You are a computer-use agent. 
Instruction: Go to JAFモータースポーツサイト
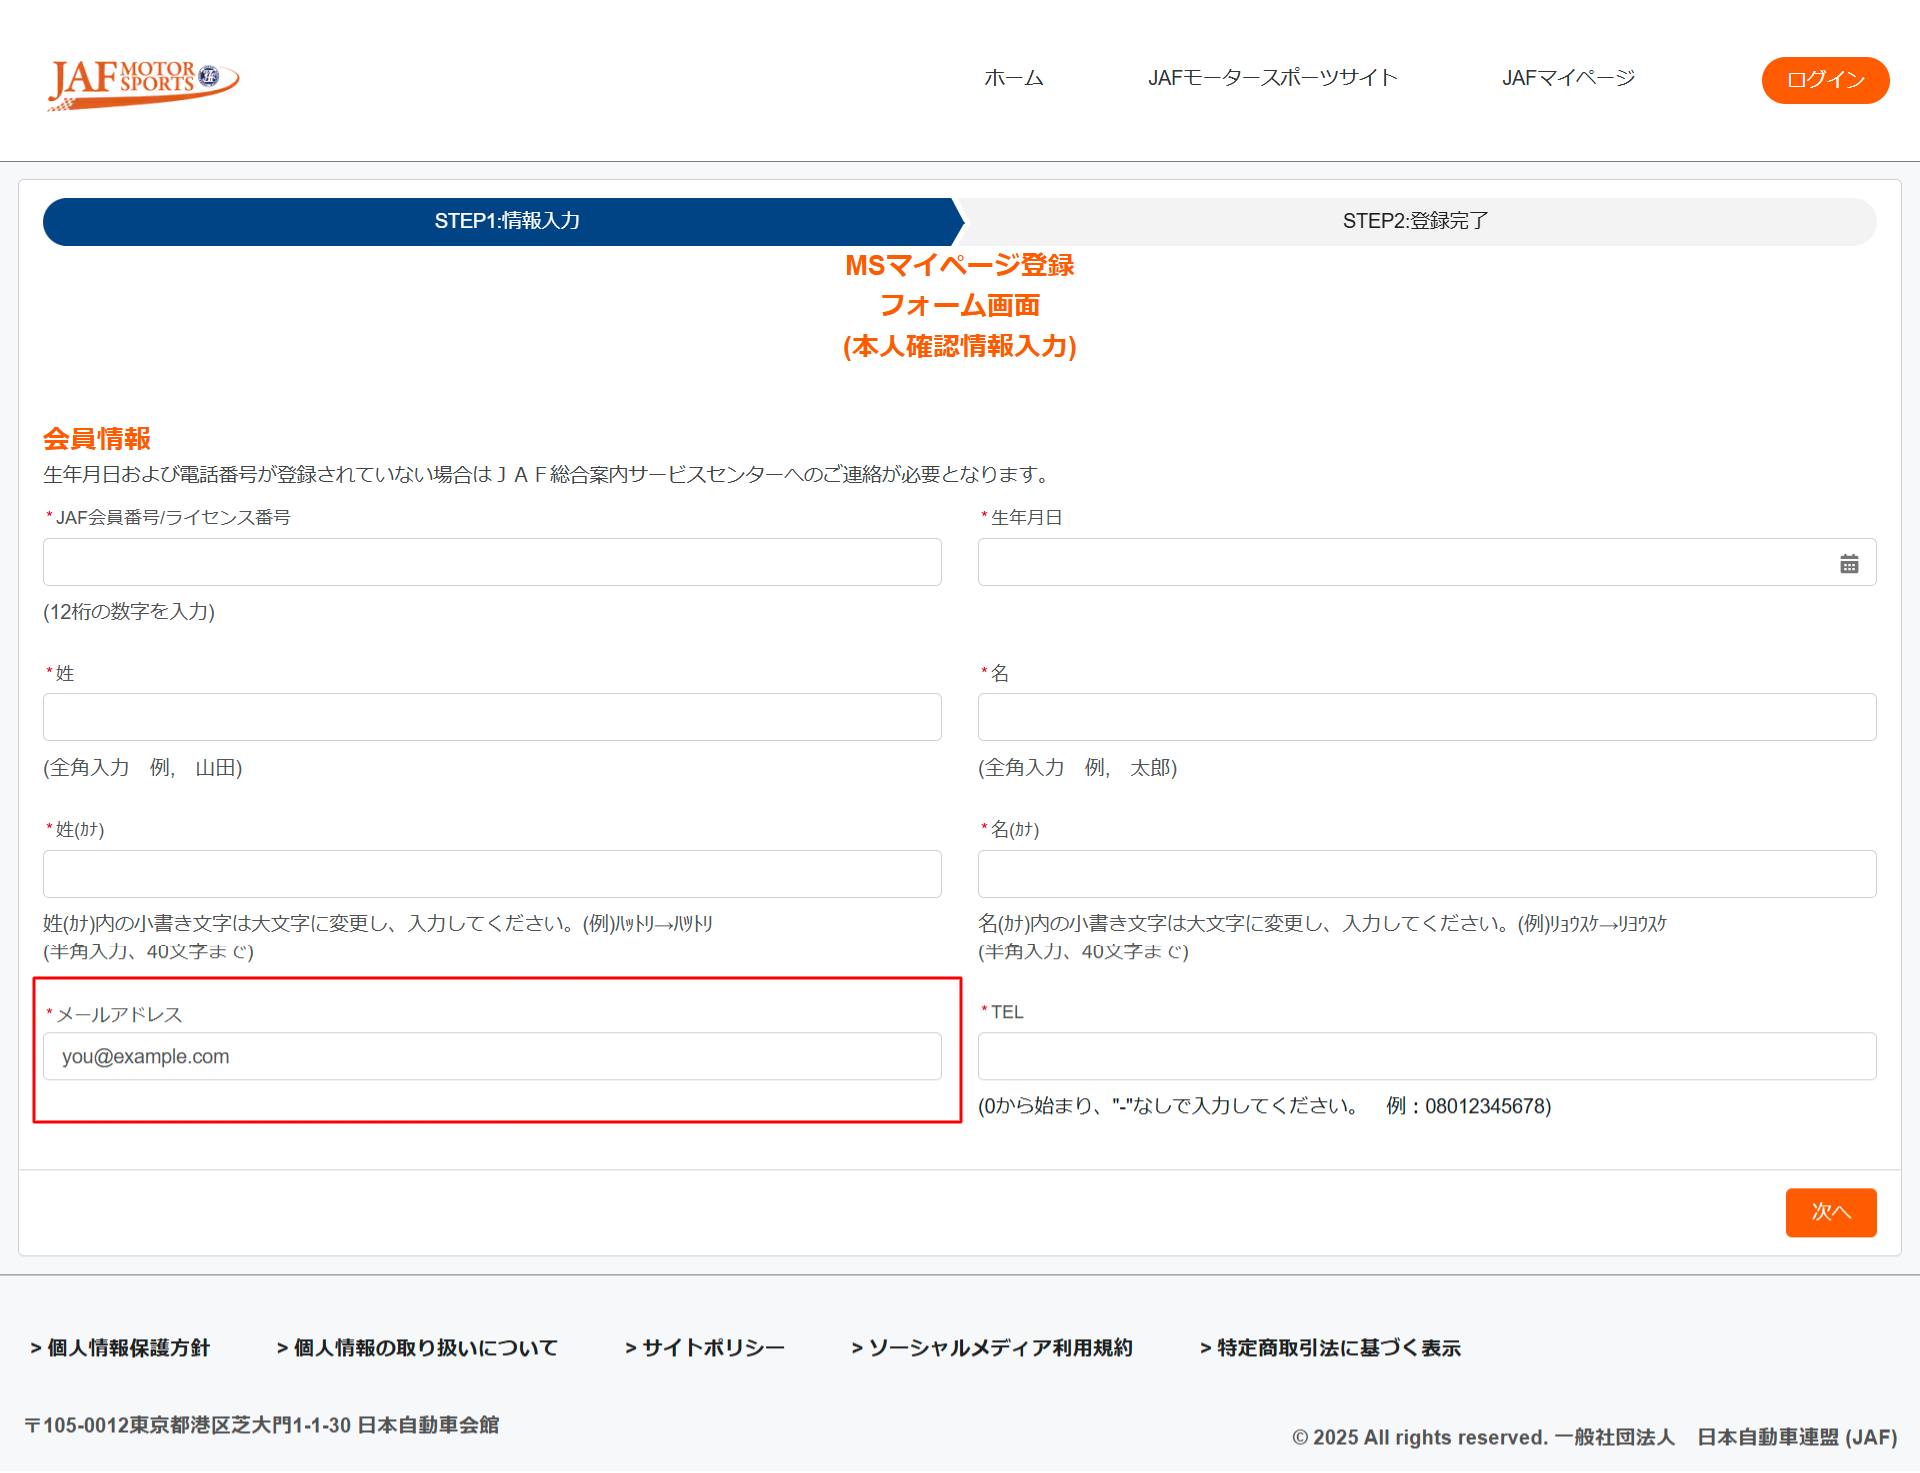tap(1272, 78)
